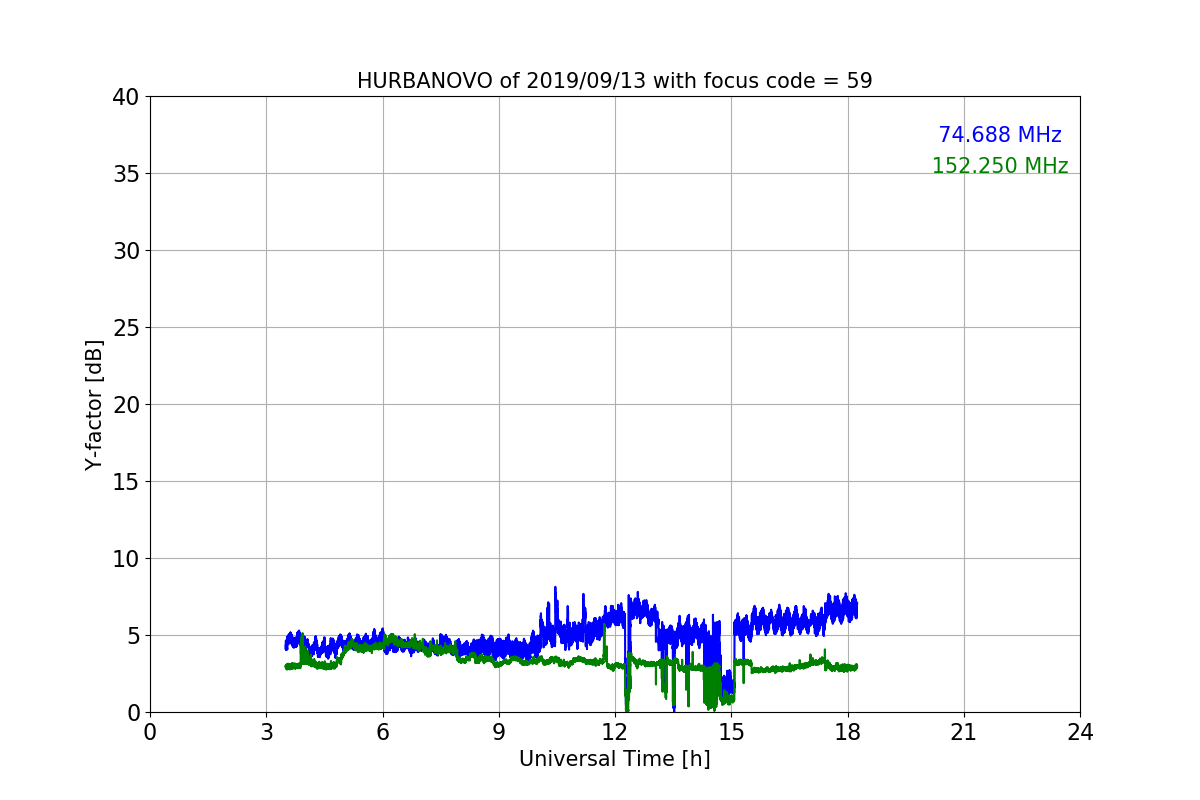Click x-axis tick value 21
The image size is (1200, 800).
coord(964,732)
